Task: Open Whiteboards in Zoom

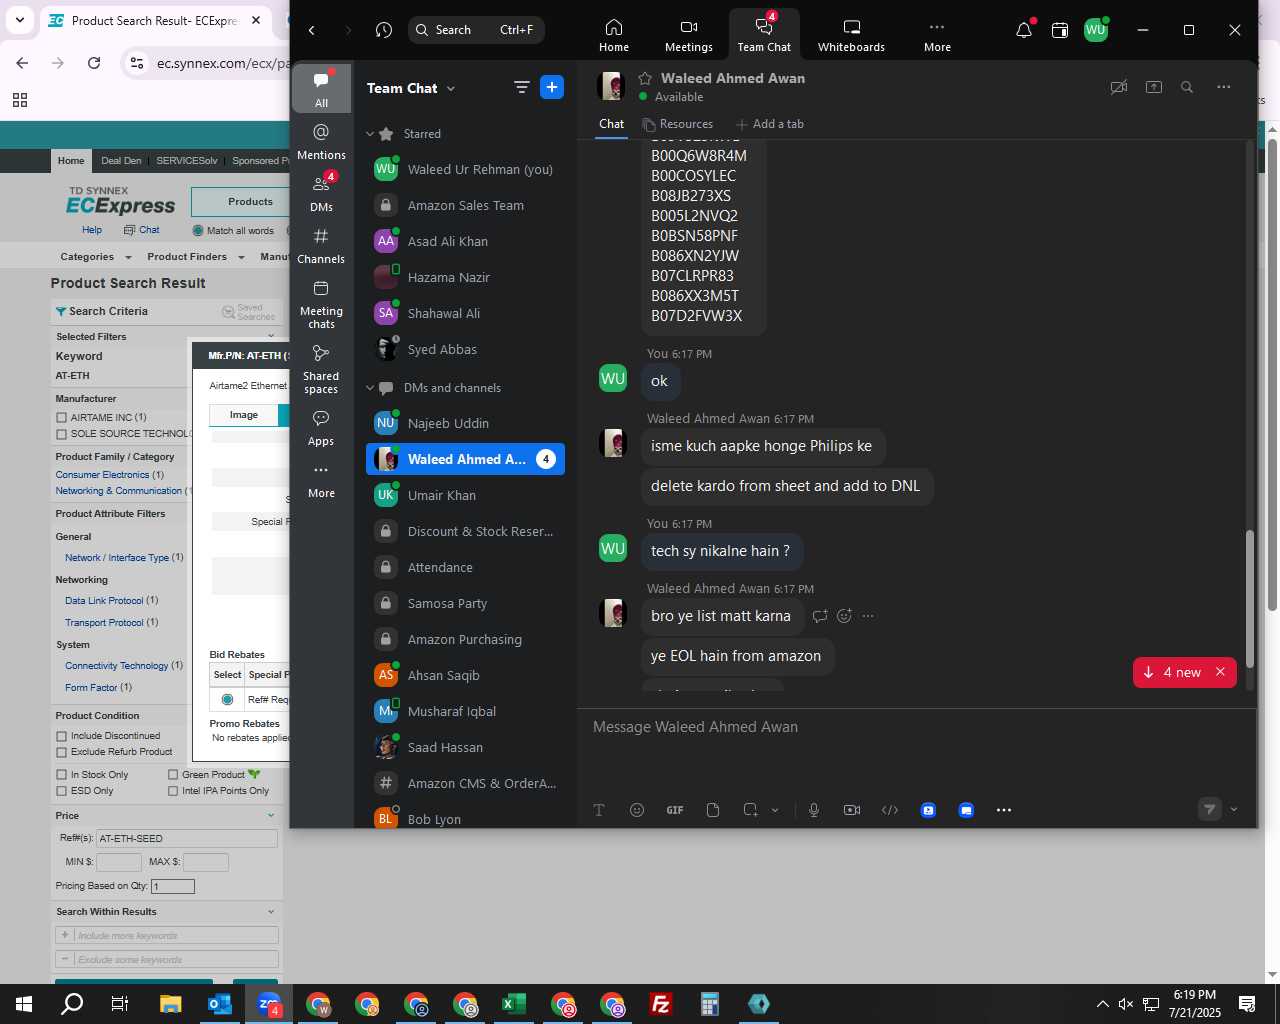Action: 851,35
